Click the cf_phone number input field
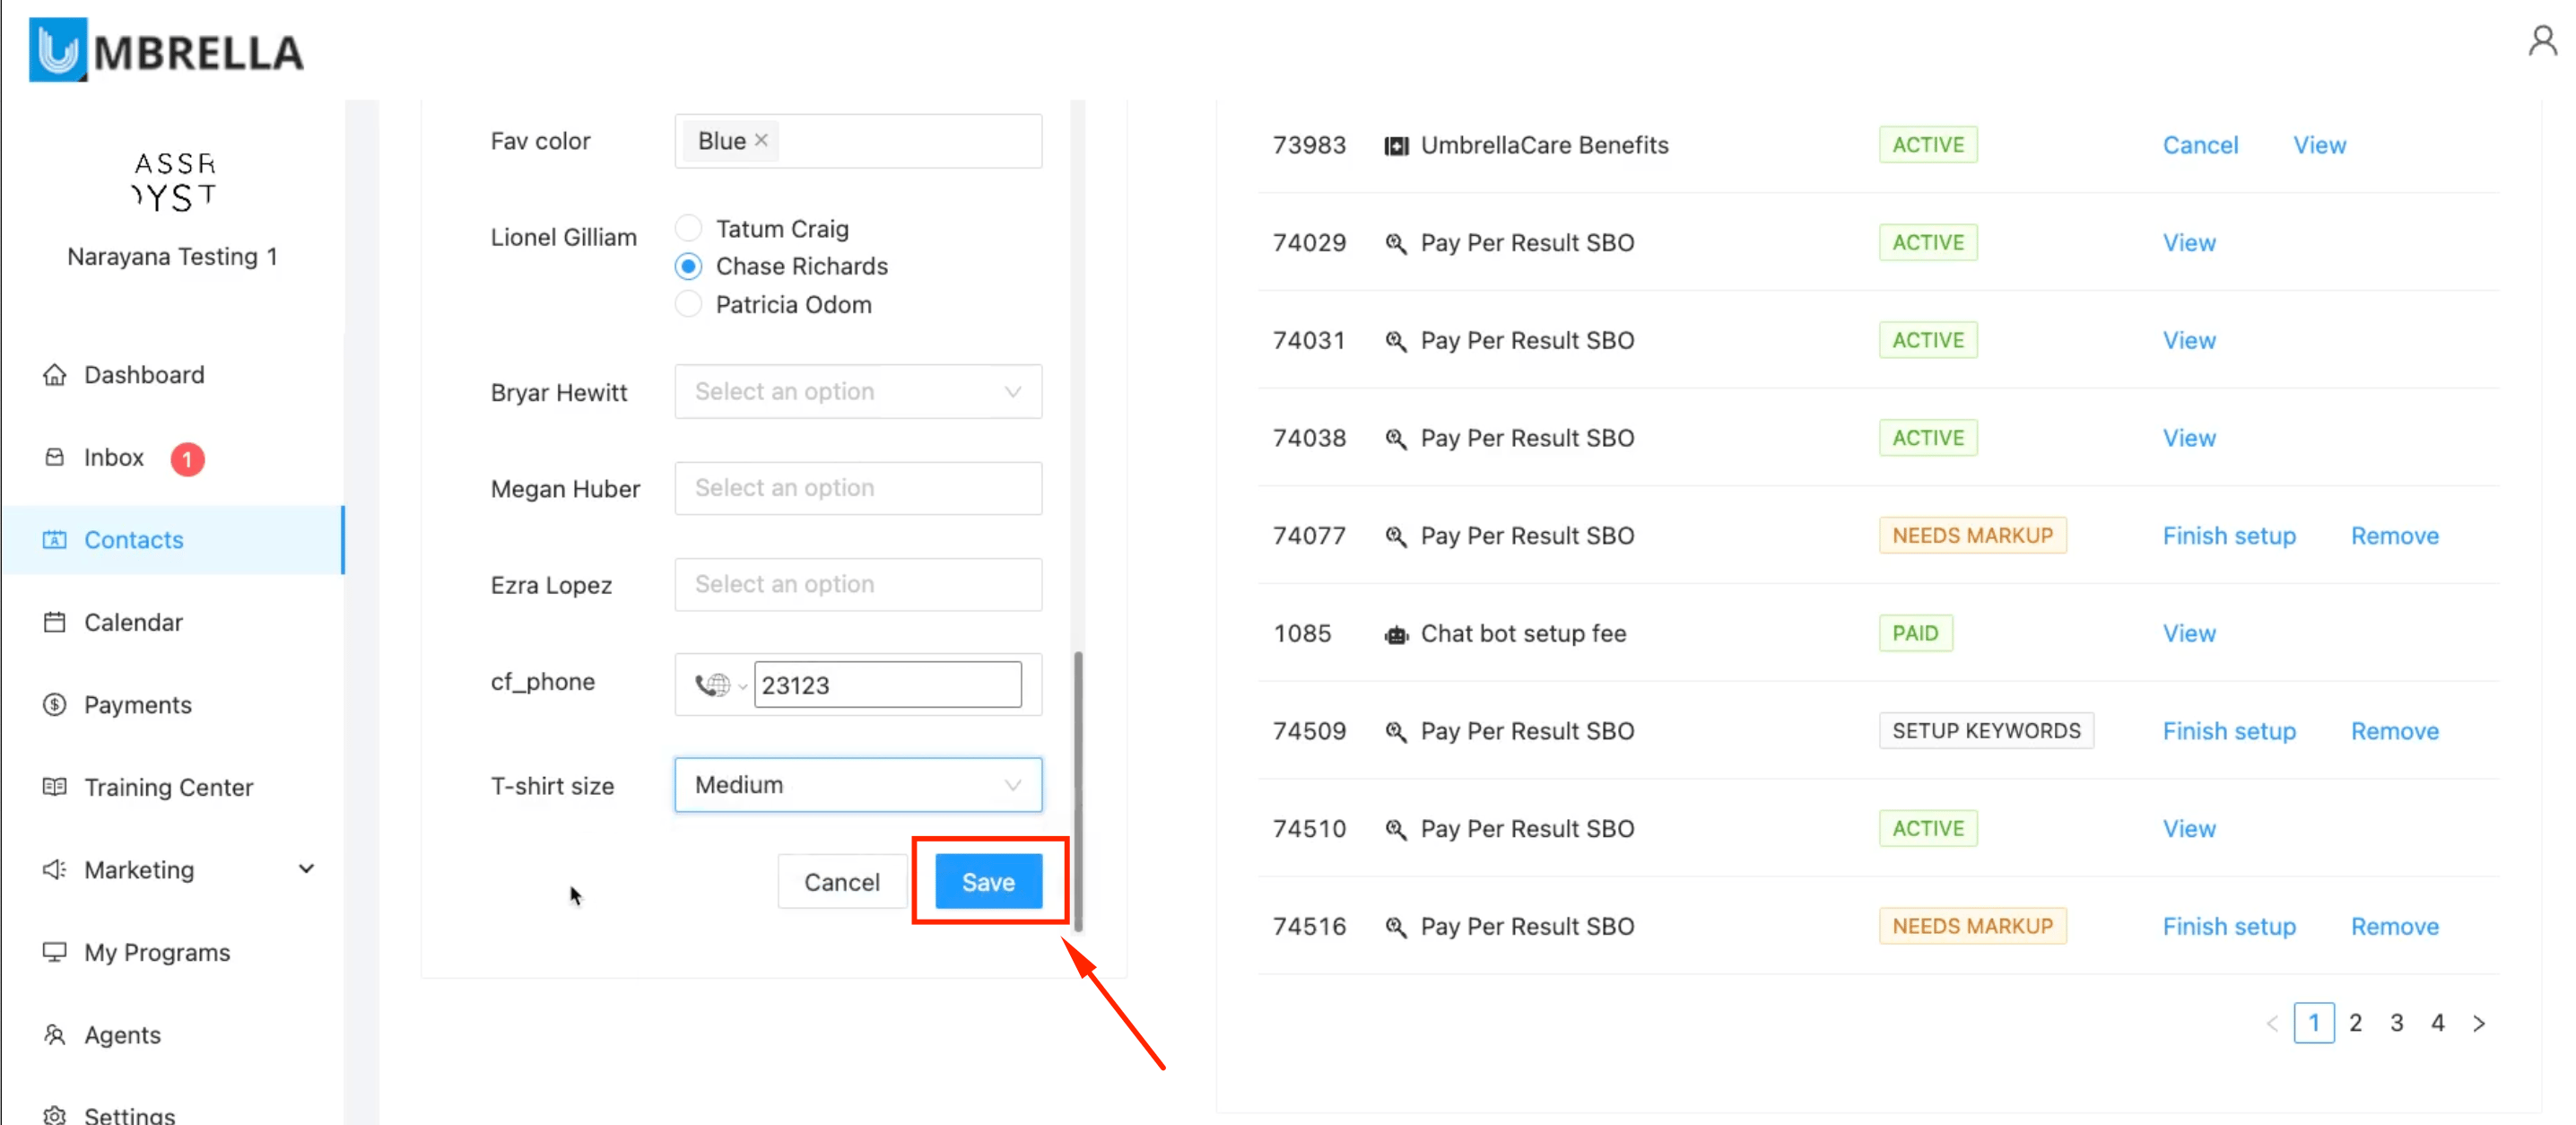Image resolution: width=2576 pixels, height=1125 pixels. [887, 685]
